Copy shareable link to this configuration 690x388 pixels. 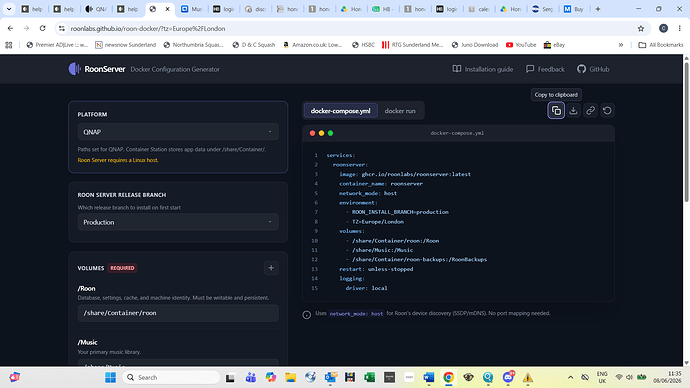point(590,110)
